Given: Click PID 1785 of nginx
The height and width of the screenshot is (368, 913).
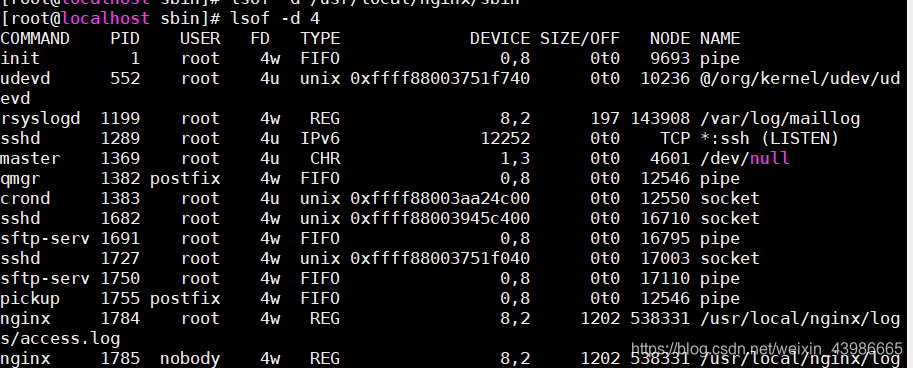Looking at the screenshot, I should [x=121, y=359].
